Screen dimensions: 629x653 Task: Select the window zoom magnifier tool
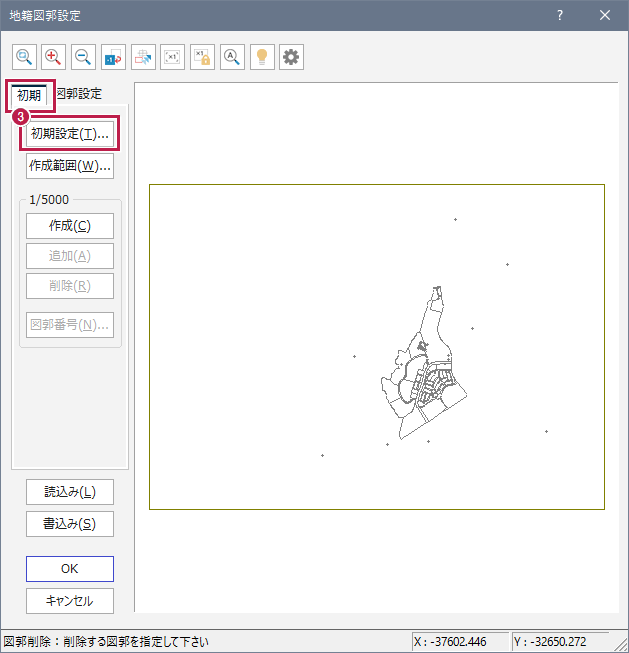24,57
